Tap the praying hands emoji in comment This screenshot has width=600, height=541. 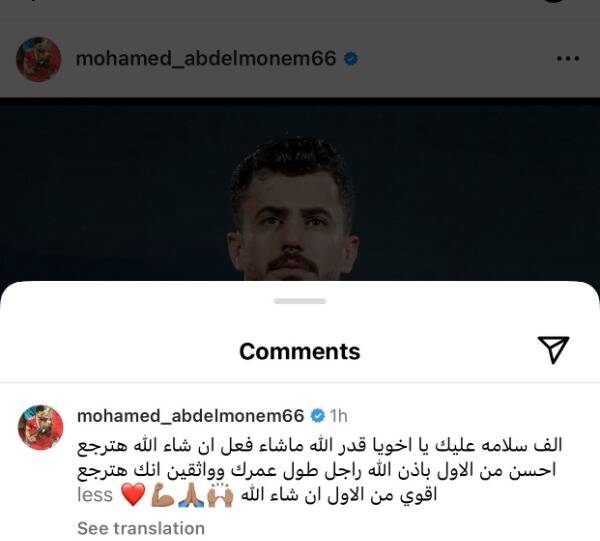[x=191, y=495]
